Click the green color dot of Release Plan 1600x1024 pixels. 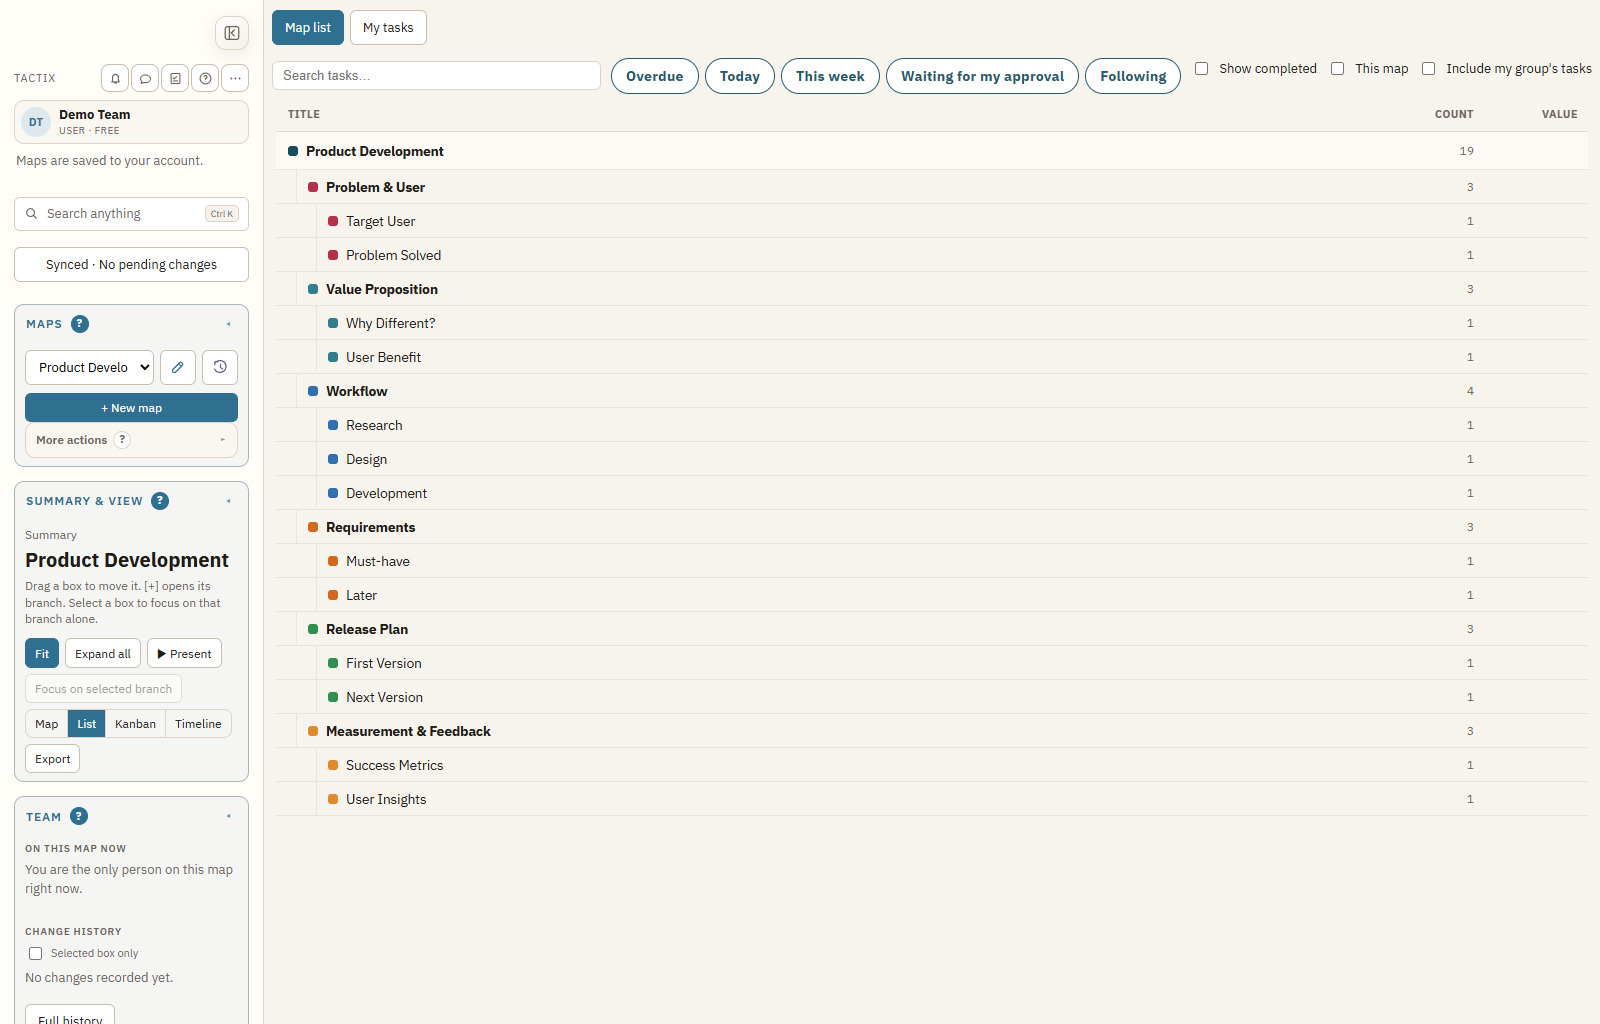[313, 629]
